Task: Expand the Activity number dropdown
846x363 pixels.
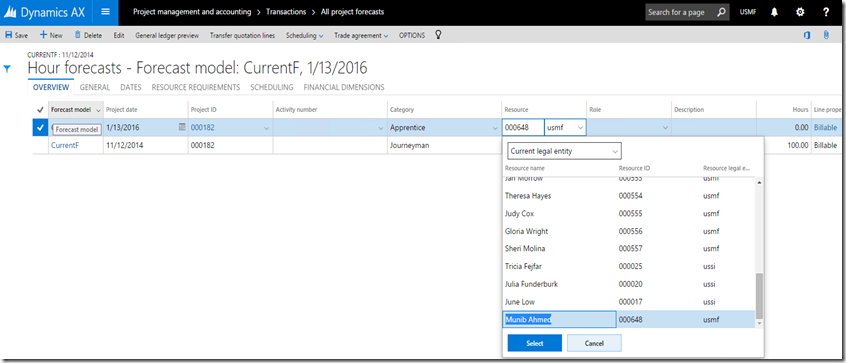Action: [381, 128]
